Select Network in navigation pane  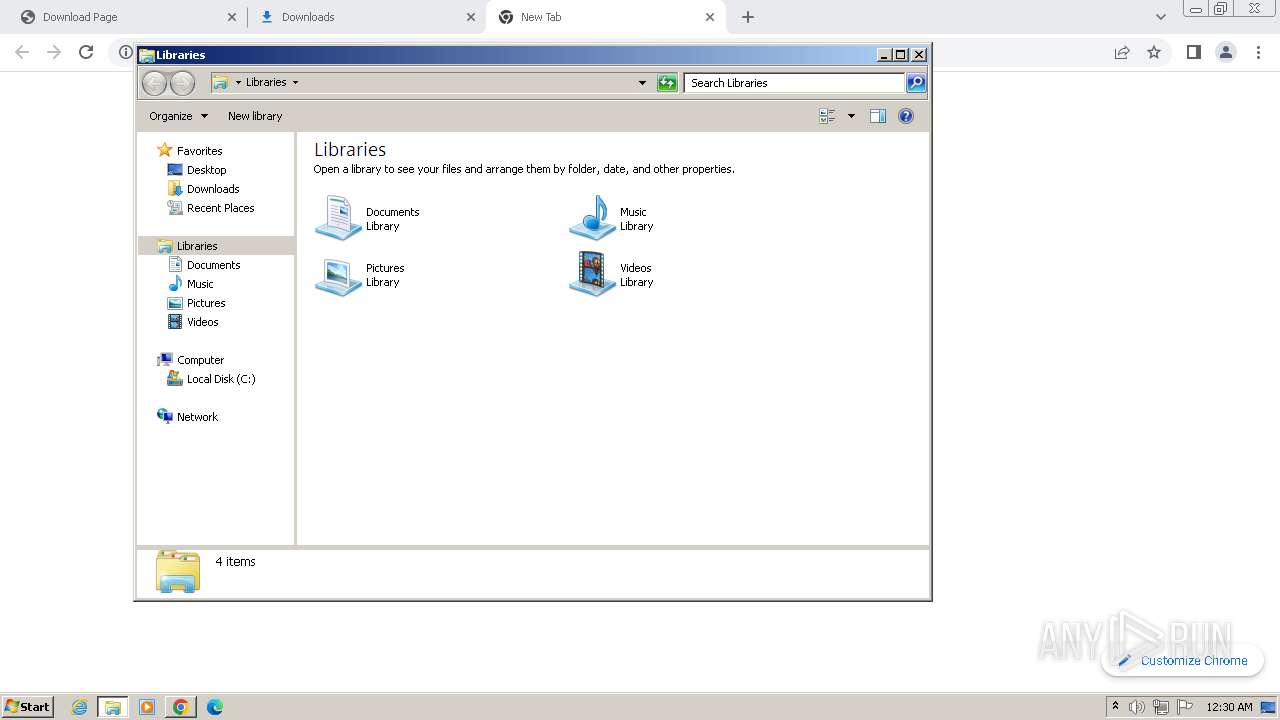tap(197, 417)
